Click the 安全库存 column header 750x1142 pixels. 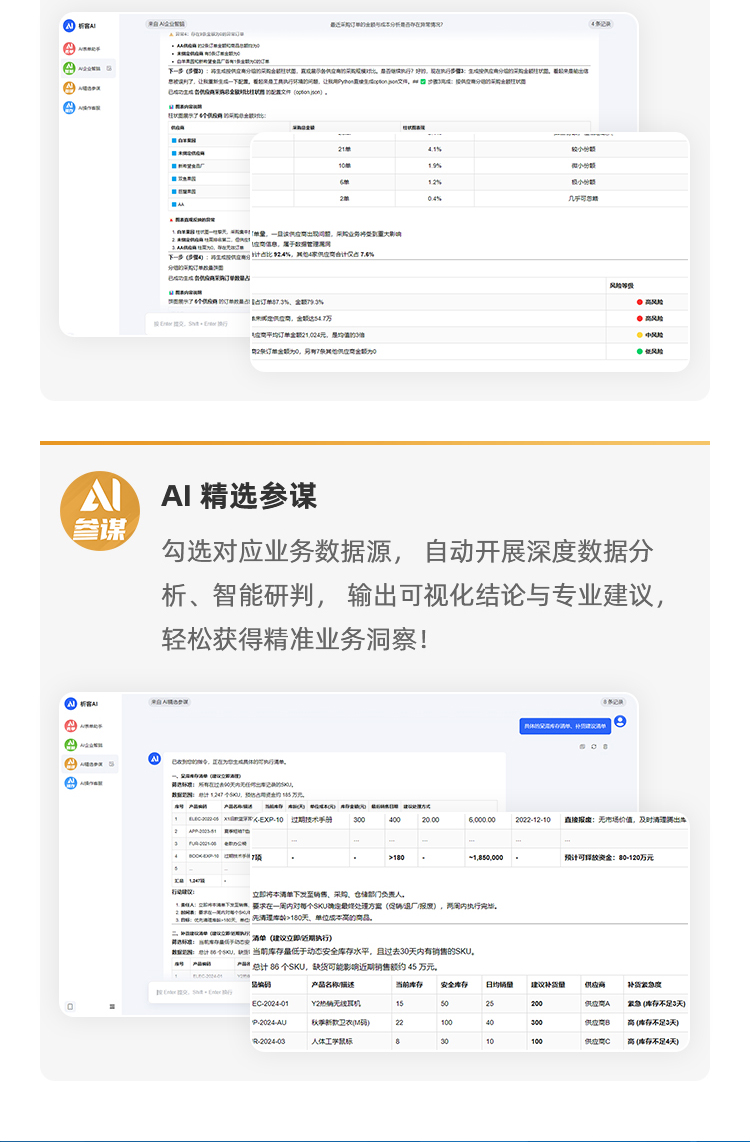(x=452, y=985)
